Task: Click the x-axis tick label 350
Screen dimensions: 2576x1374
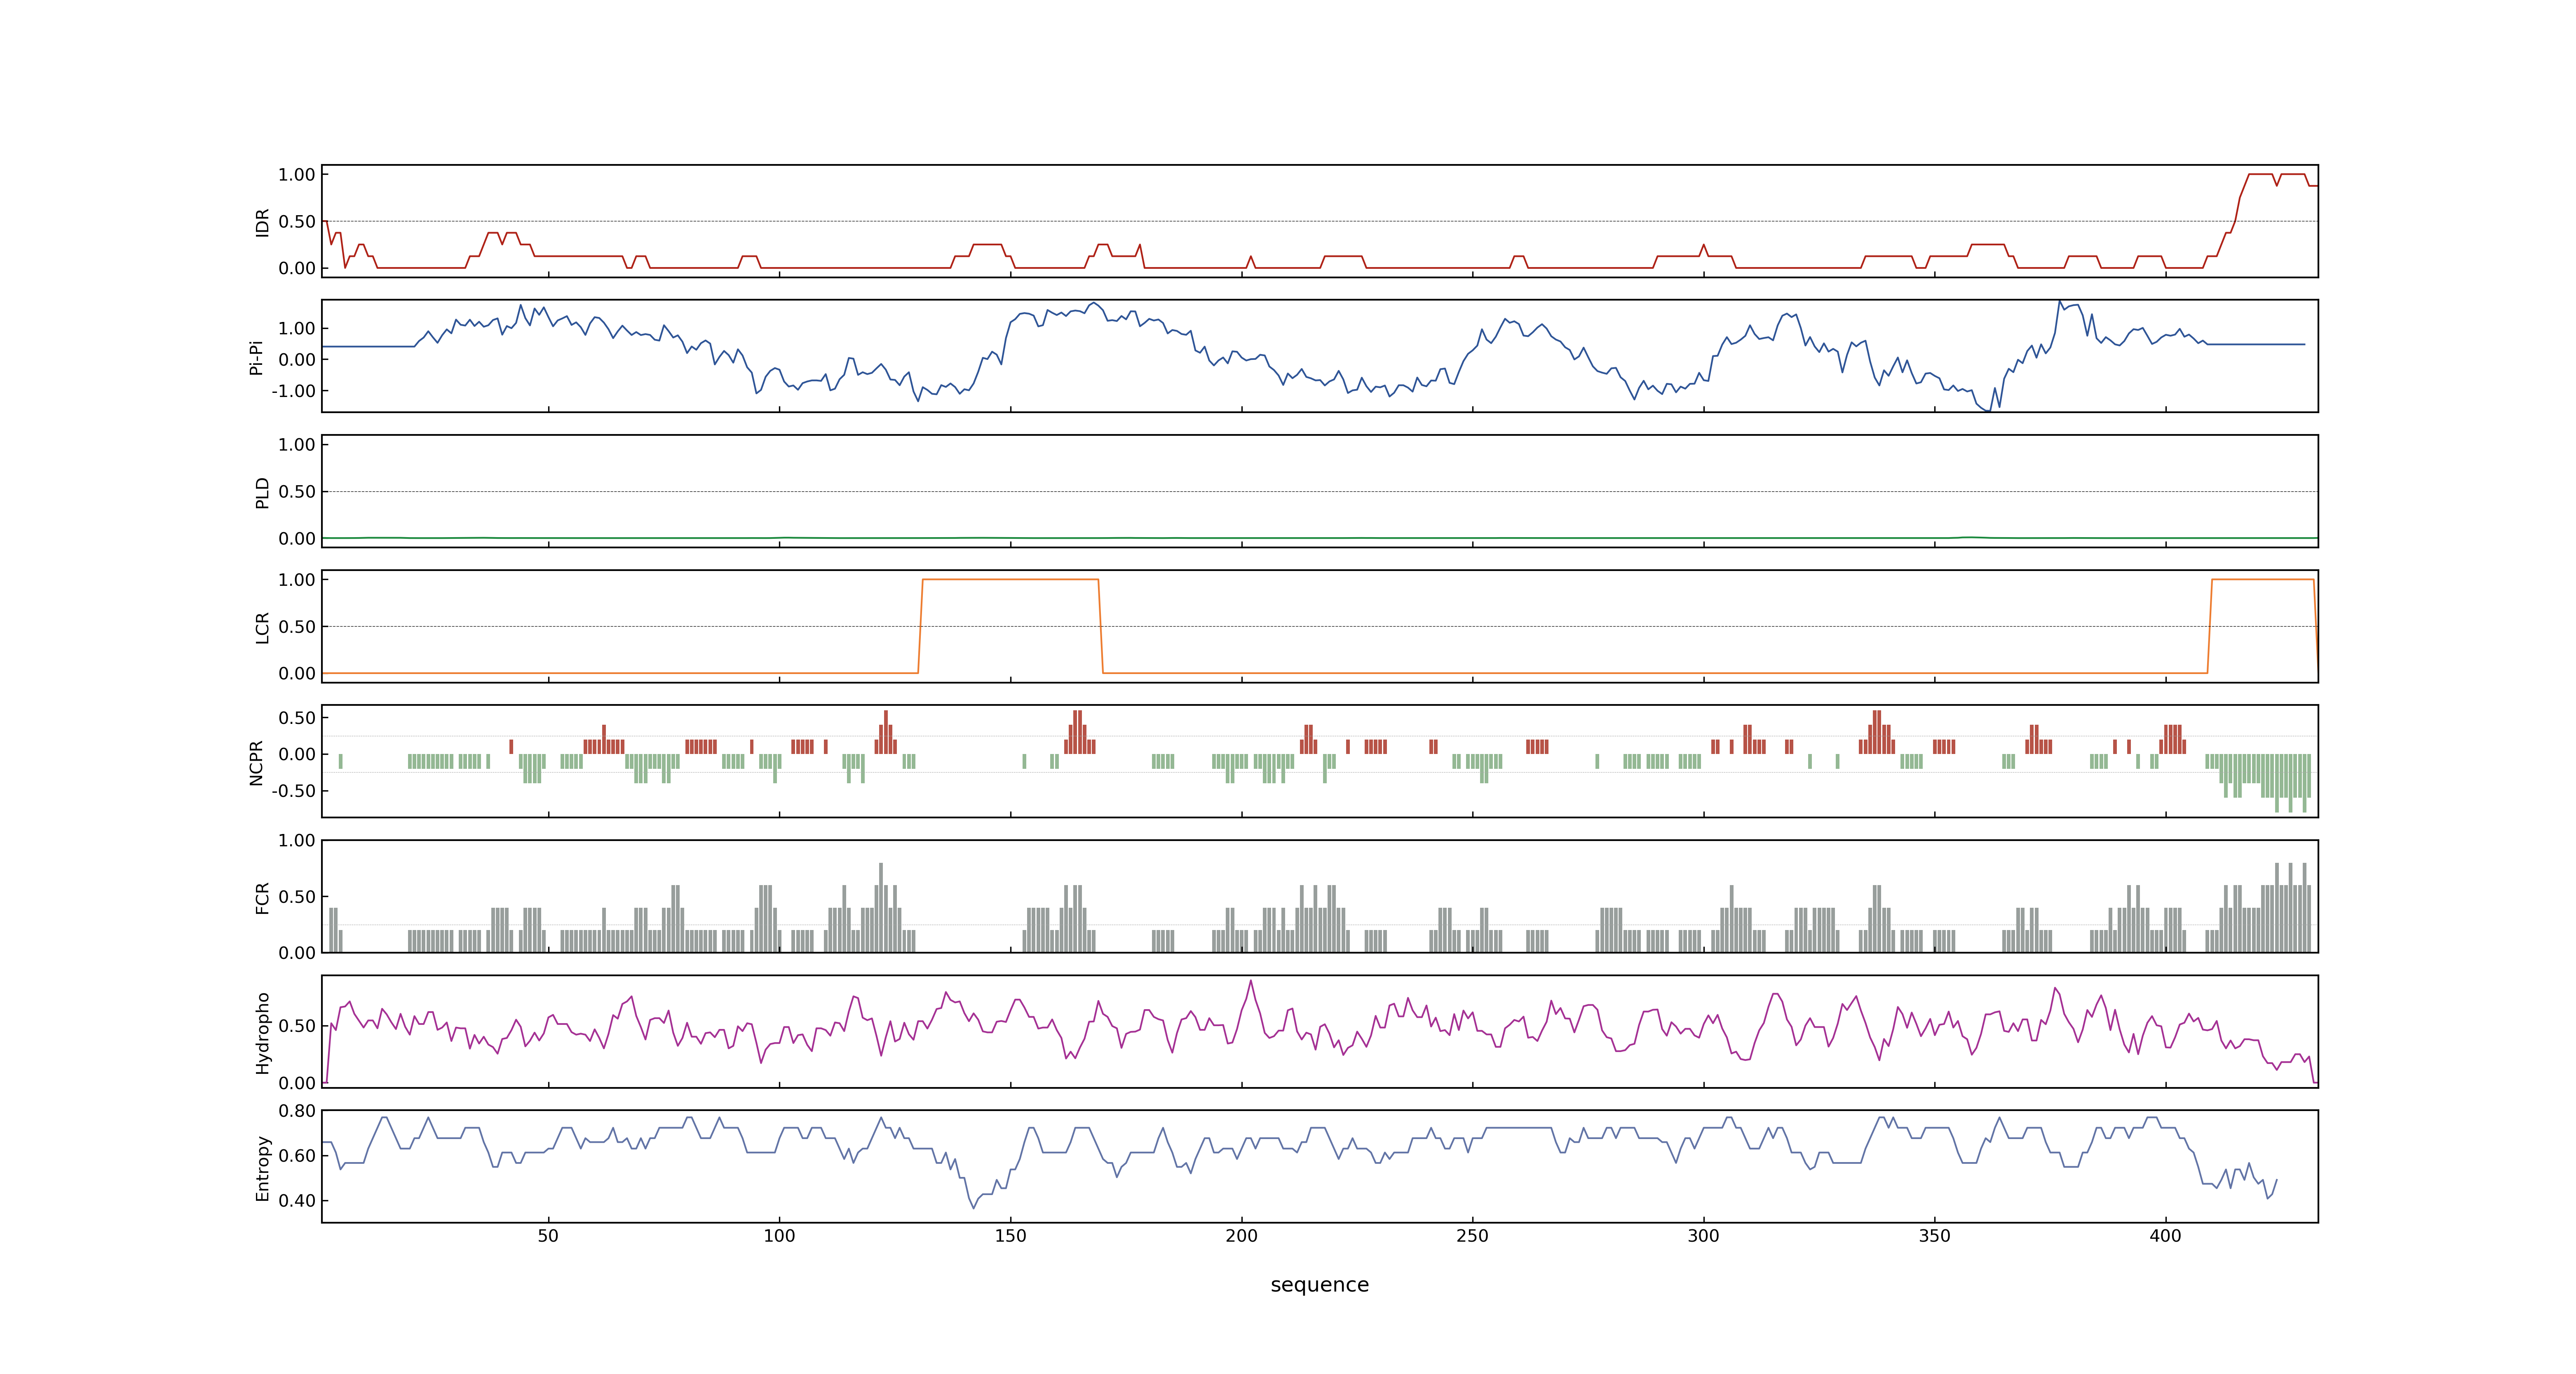Action: [x=1934, y=1236]
